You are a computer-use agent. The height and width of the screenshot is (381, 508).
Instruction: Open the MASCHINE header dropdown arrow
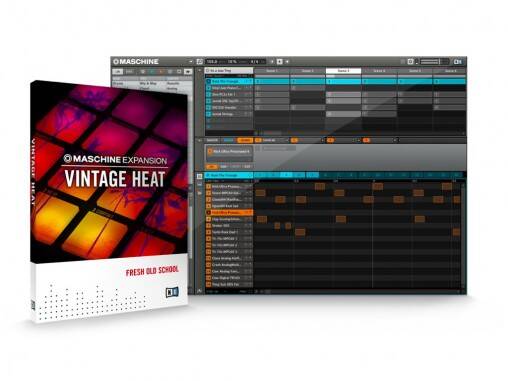click(x=191, y=62)
